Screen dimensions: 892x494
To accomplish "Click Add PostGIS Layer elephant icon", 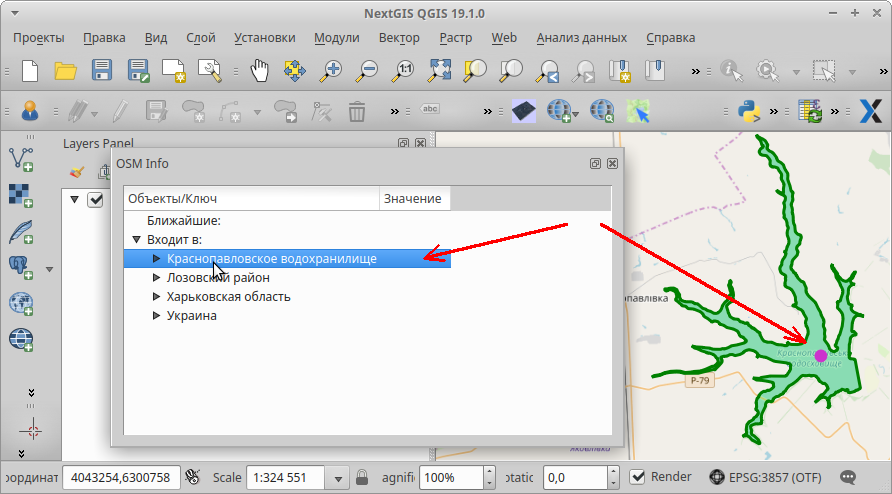I will click(21, 267).
